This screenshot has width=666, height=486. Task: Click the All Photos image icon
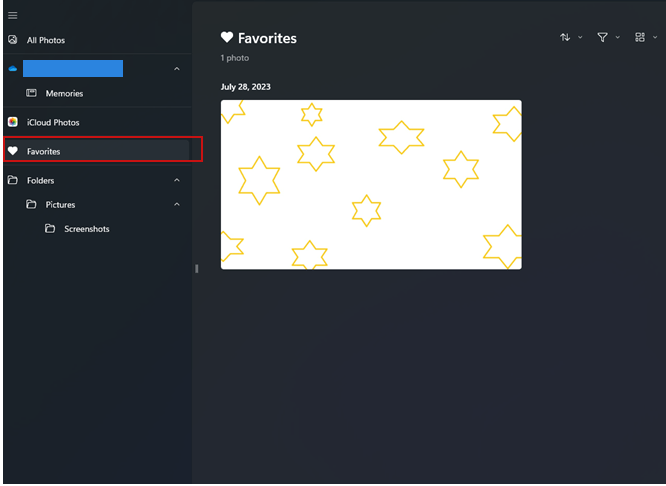13,40
